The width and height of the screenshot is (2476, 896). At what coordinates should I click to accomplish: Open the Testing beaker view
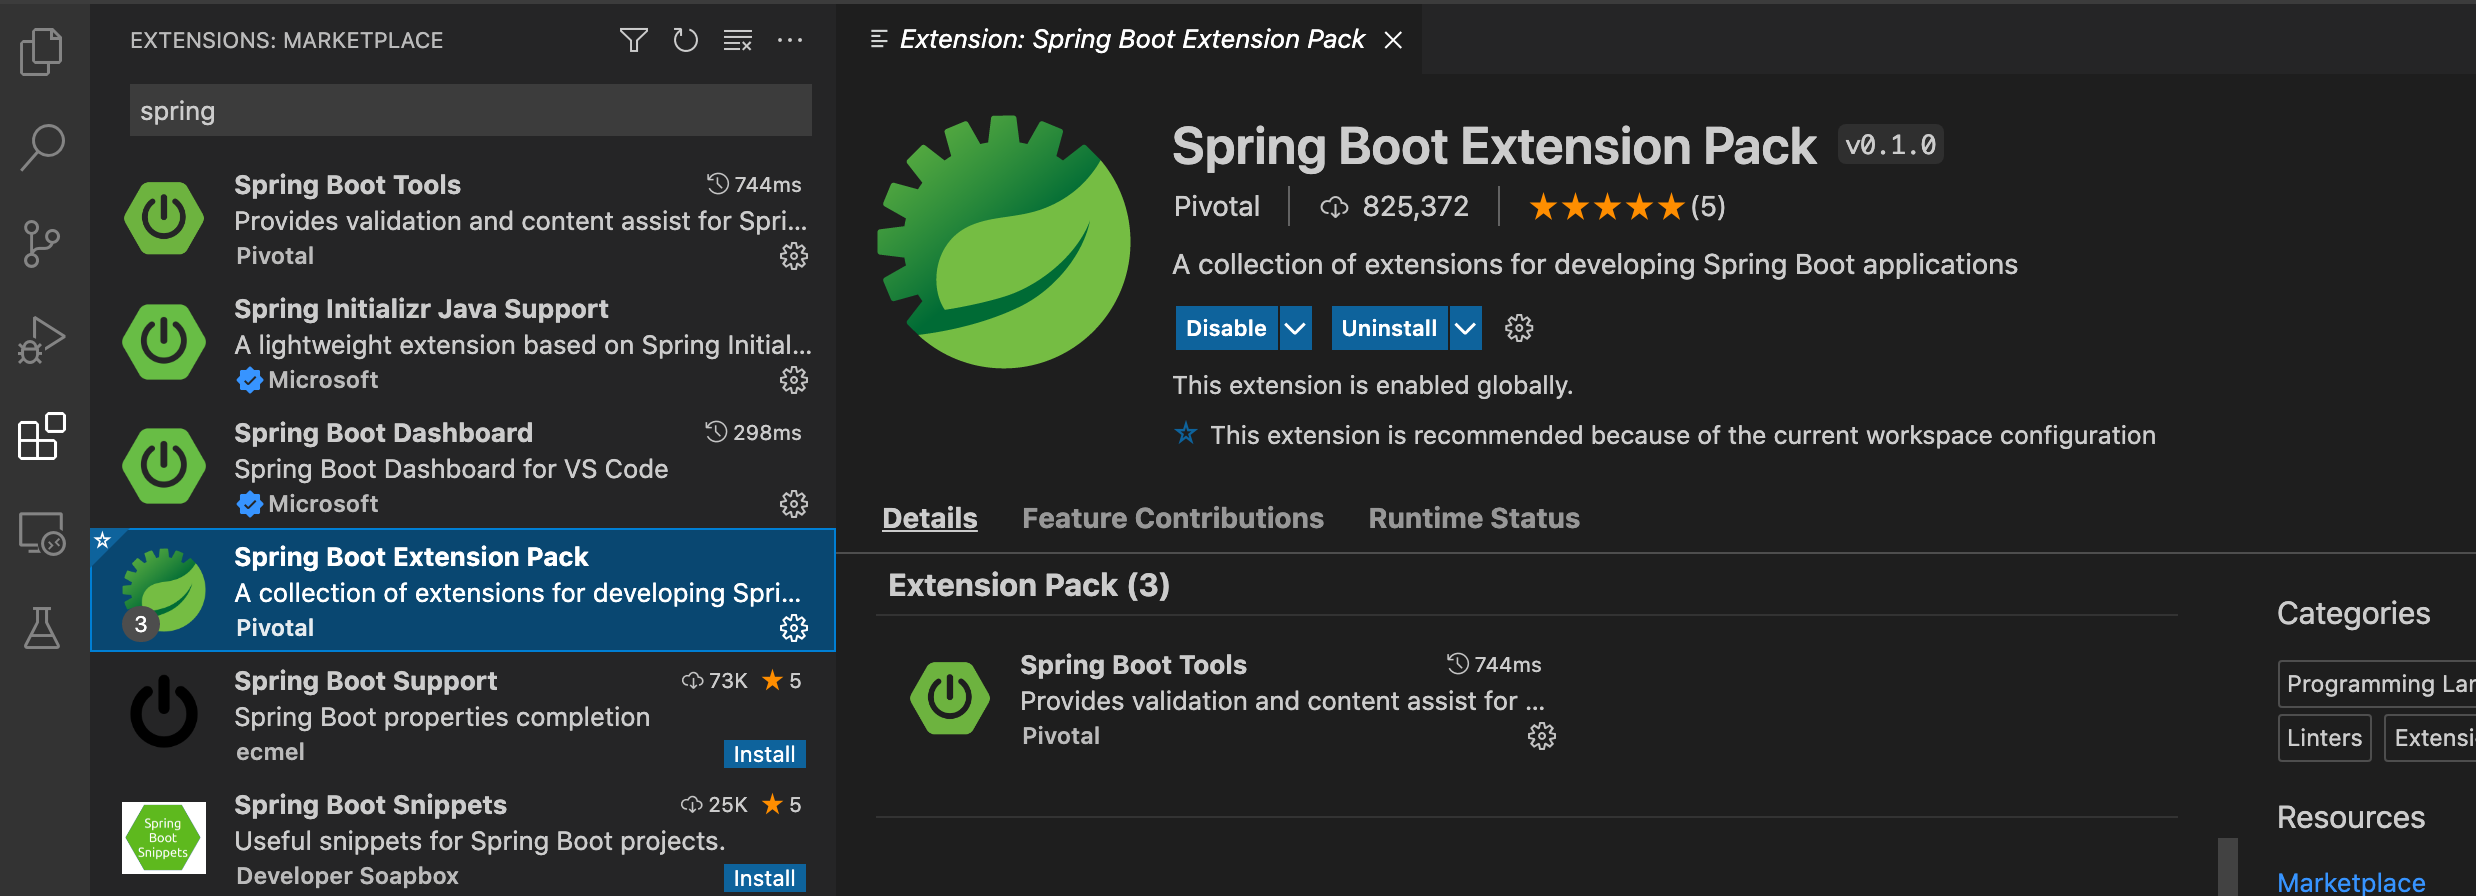coord(42,628)
